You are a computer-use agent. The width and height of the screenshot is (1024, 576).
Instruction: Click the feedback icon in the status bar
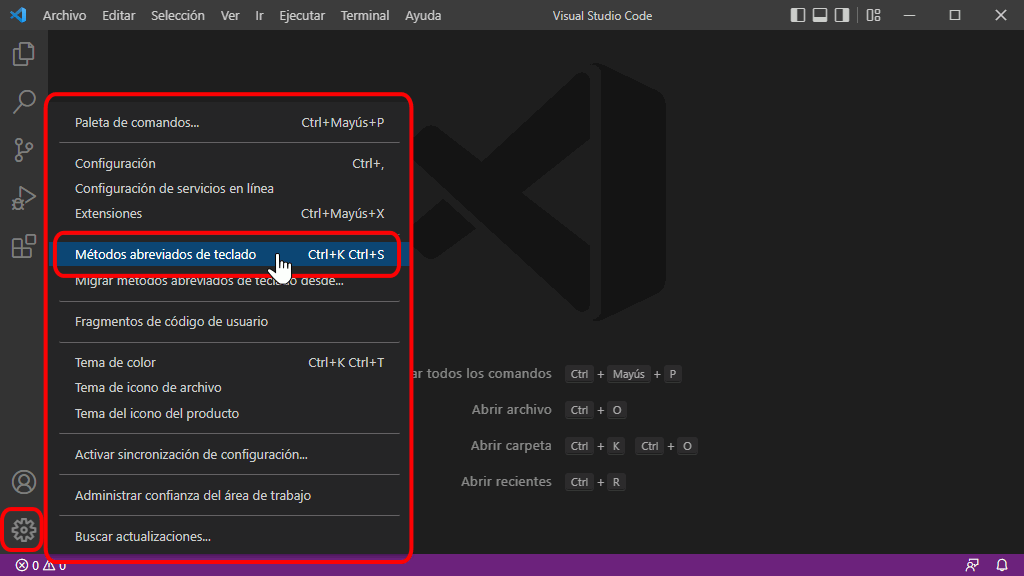click(972, 565)
